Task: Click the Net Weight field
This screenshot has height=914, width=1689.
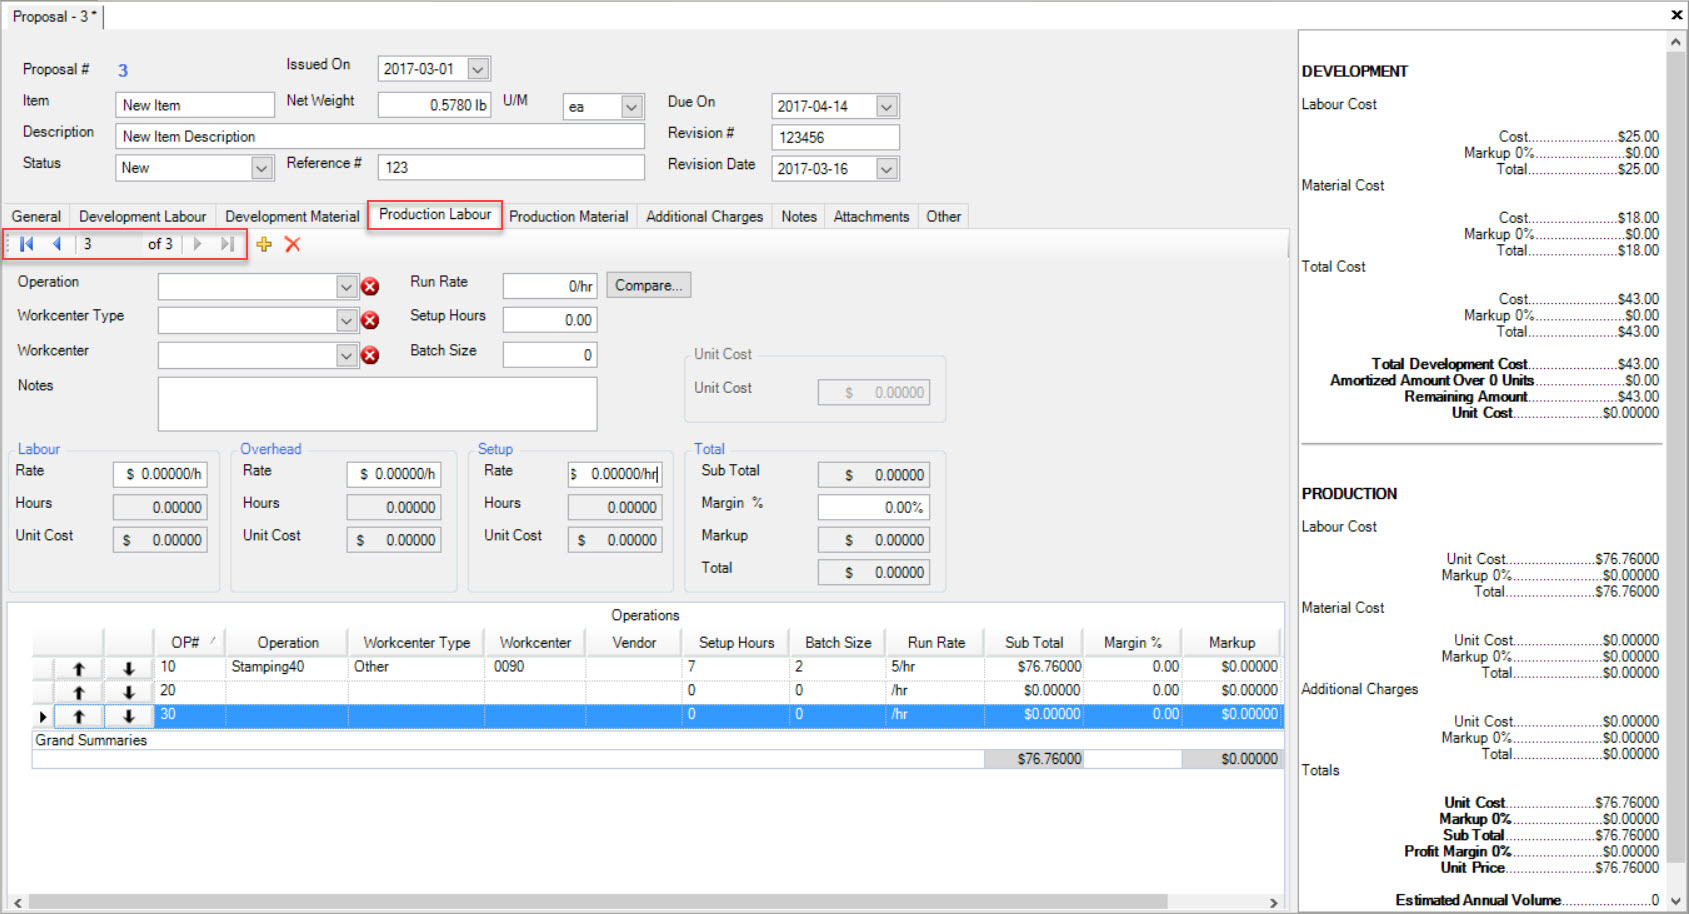Action: coord(434,105)
